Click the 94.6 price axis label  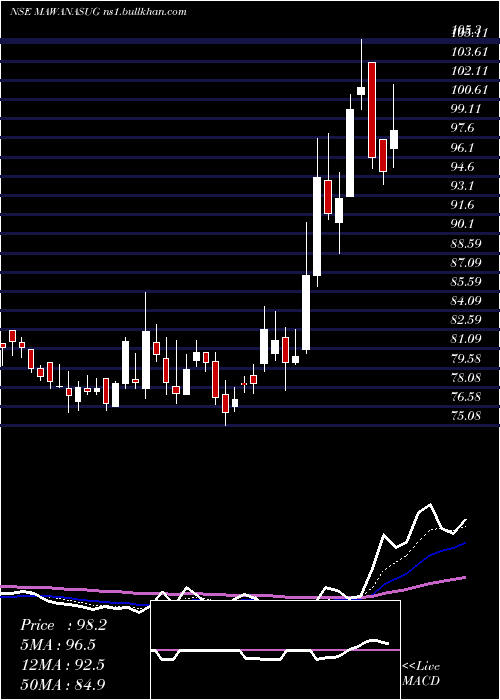[x=463, y=167]
